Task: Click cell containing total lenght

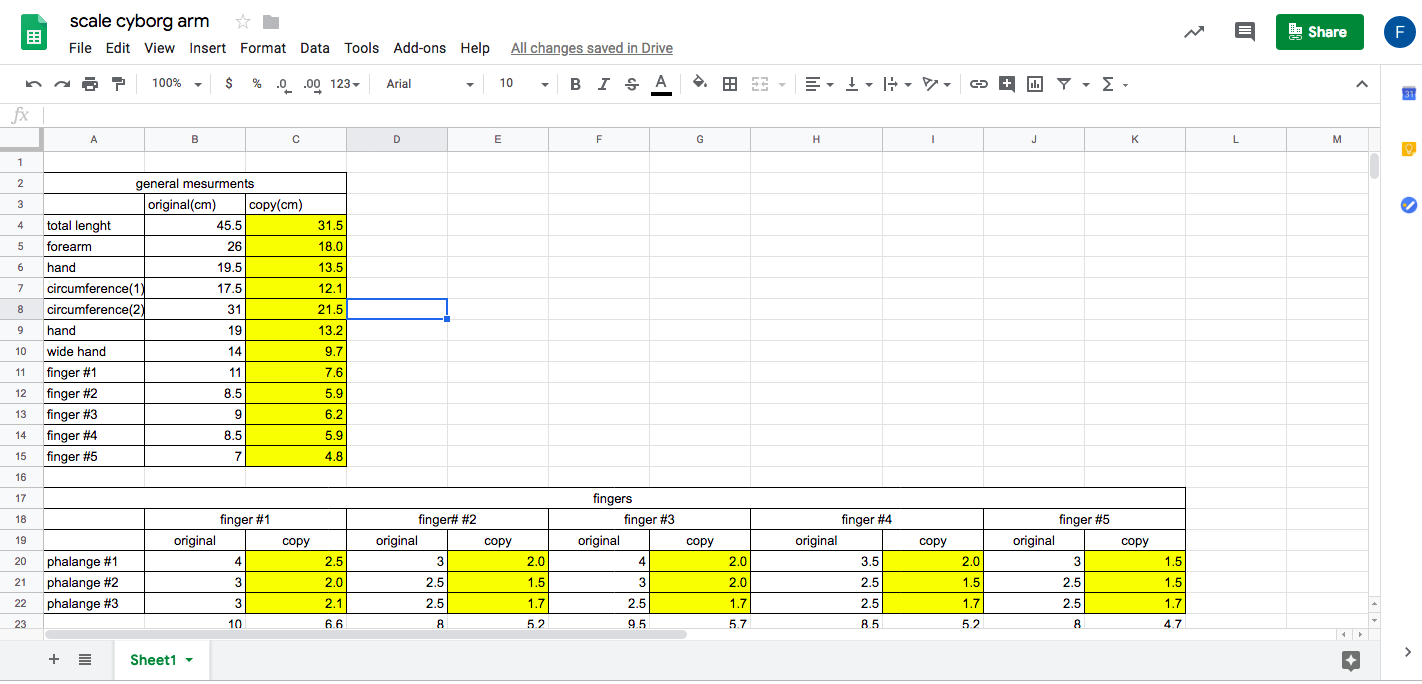Action: click(94, 225)
